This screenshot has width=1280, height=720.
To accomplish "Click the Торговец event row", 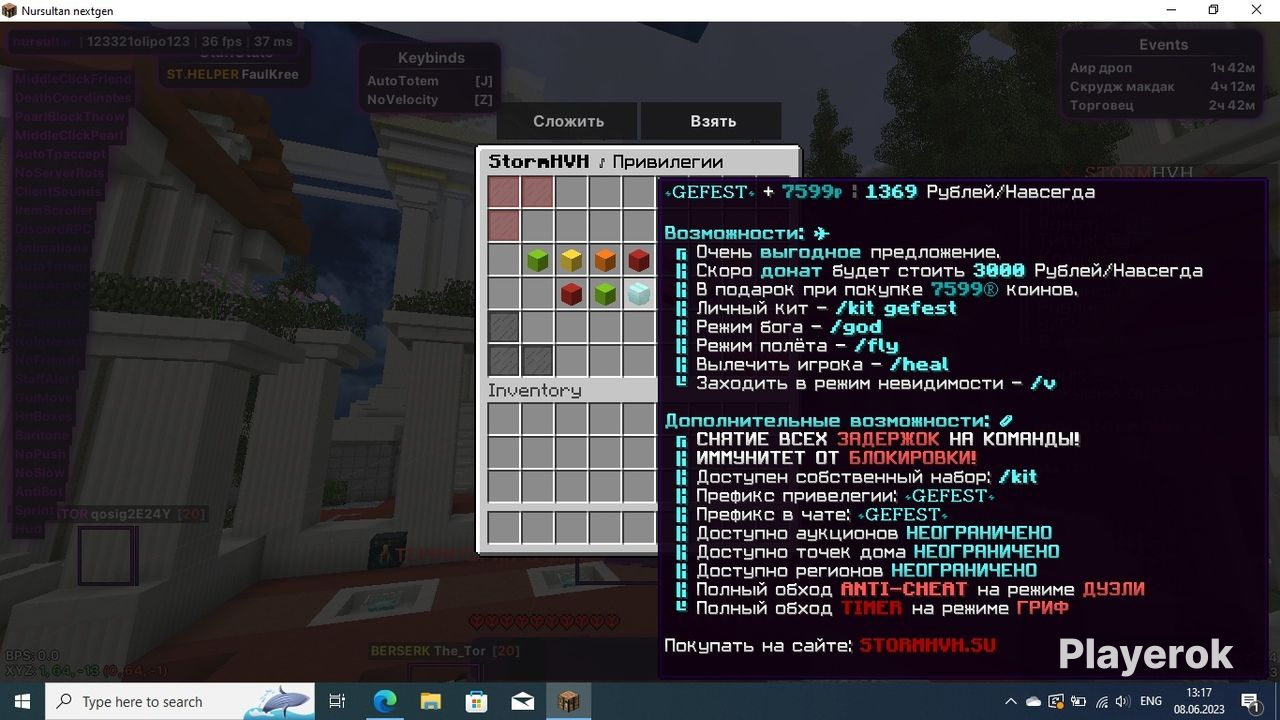I will pos(1162,105).
